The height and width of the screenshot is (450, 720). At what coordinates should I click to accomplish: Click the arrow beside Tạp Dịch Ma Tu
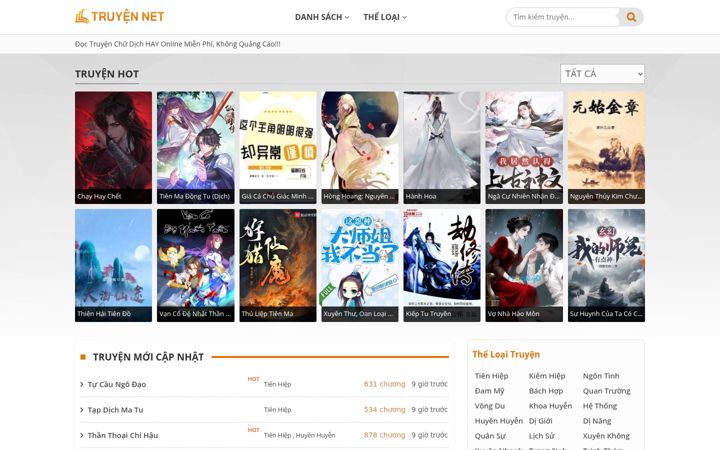[x=82, y=410]
